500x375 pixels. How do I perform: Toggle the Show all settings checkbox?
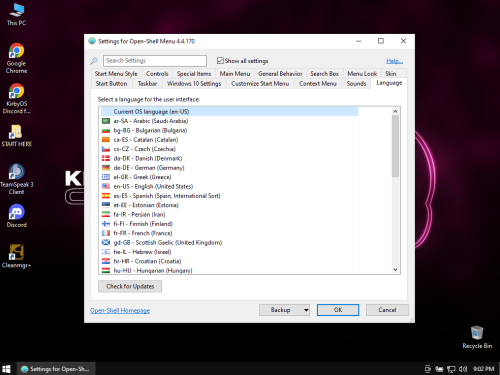point(220,61)
